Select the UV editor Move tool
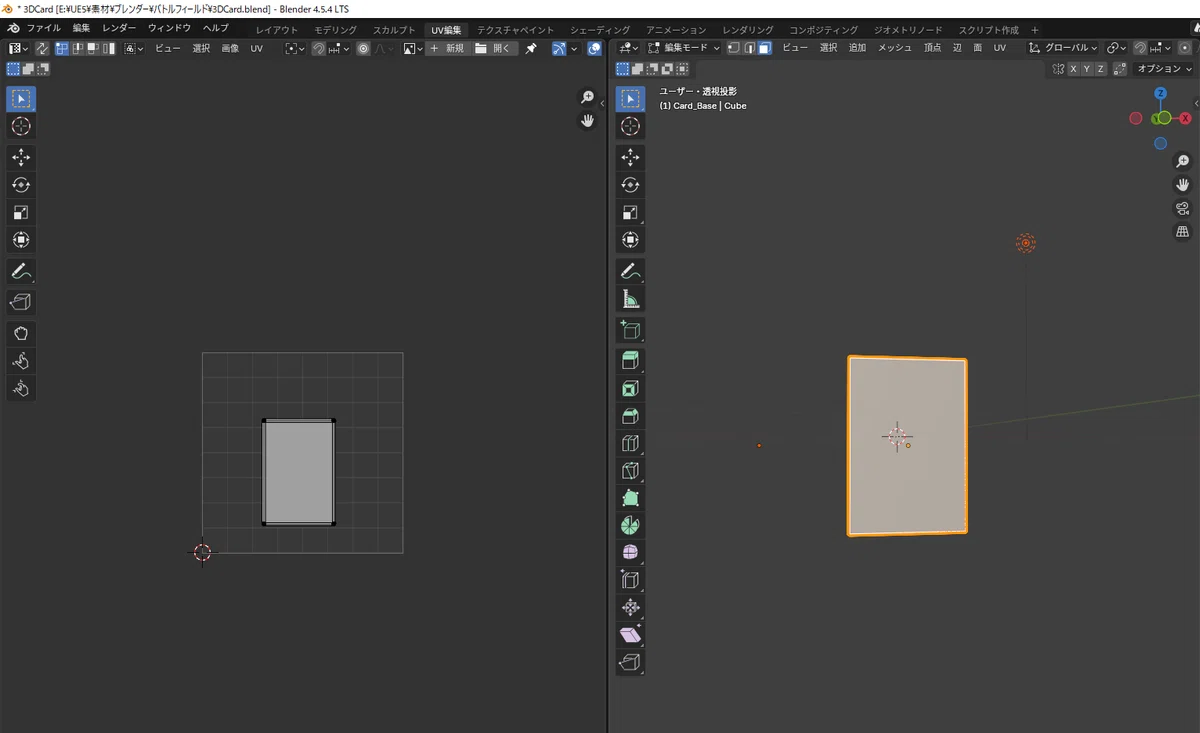The height and width of the screenshot is (733, 1200). tap(21, 157)
